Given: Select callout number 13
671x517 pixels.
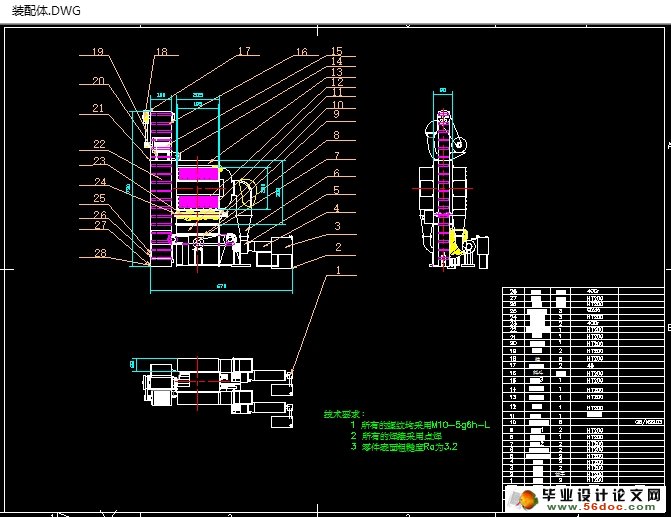Looking at the screenshot, I should tap(337, 72).
